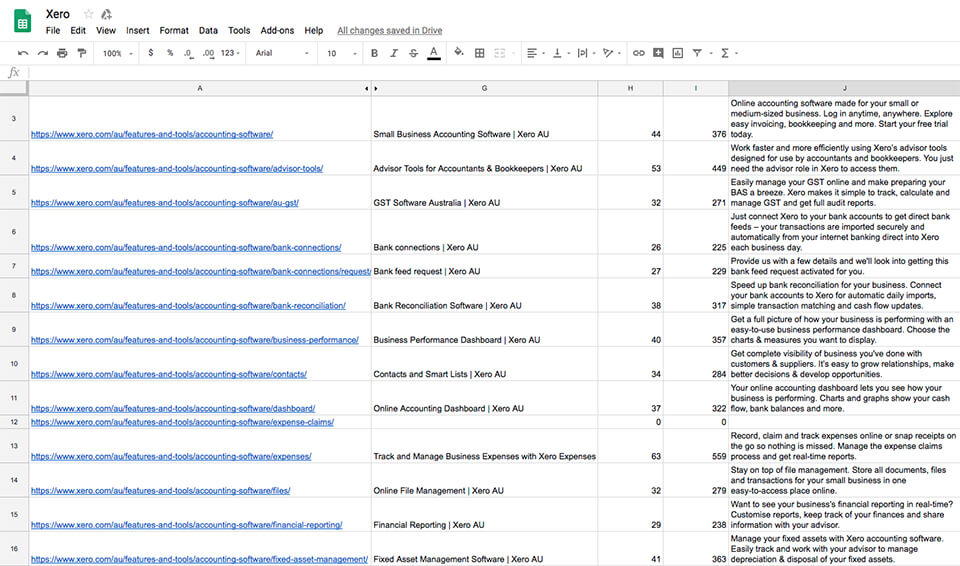Click the Undo icon
The width and height of the screenshot is (960, 566).
click(23, 53)
